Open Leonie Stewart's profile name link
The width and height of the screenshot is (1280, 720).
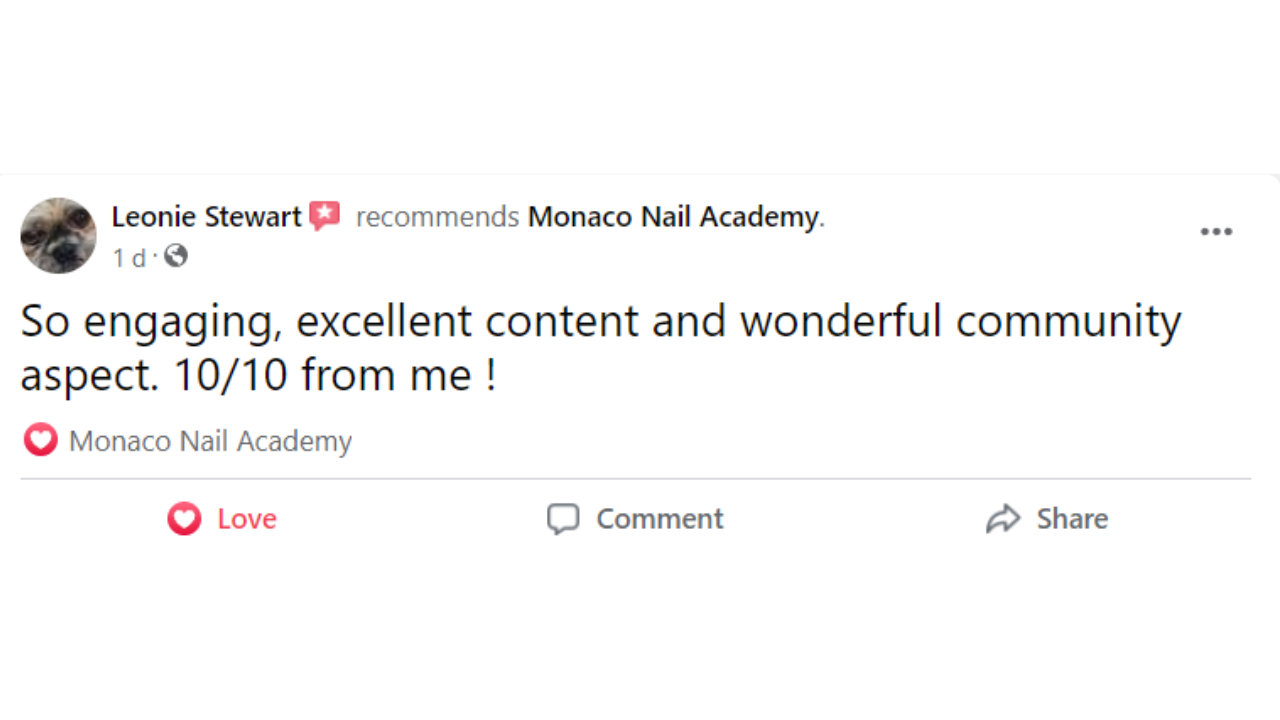tap(206, 217)
